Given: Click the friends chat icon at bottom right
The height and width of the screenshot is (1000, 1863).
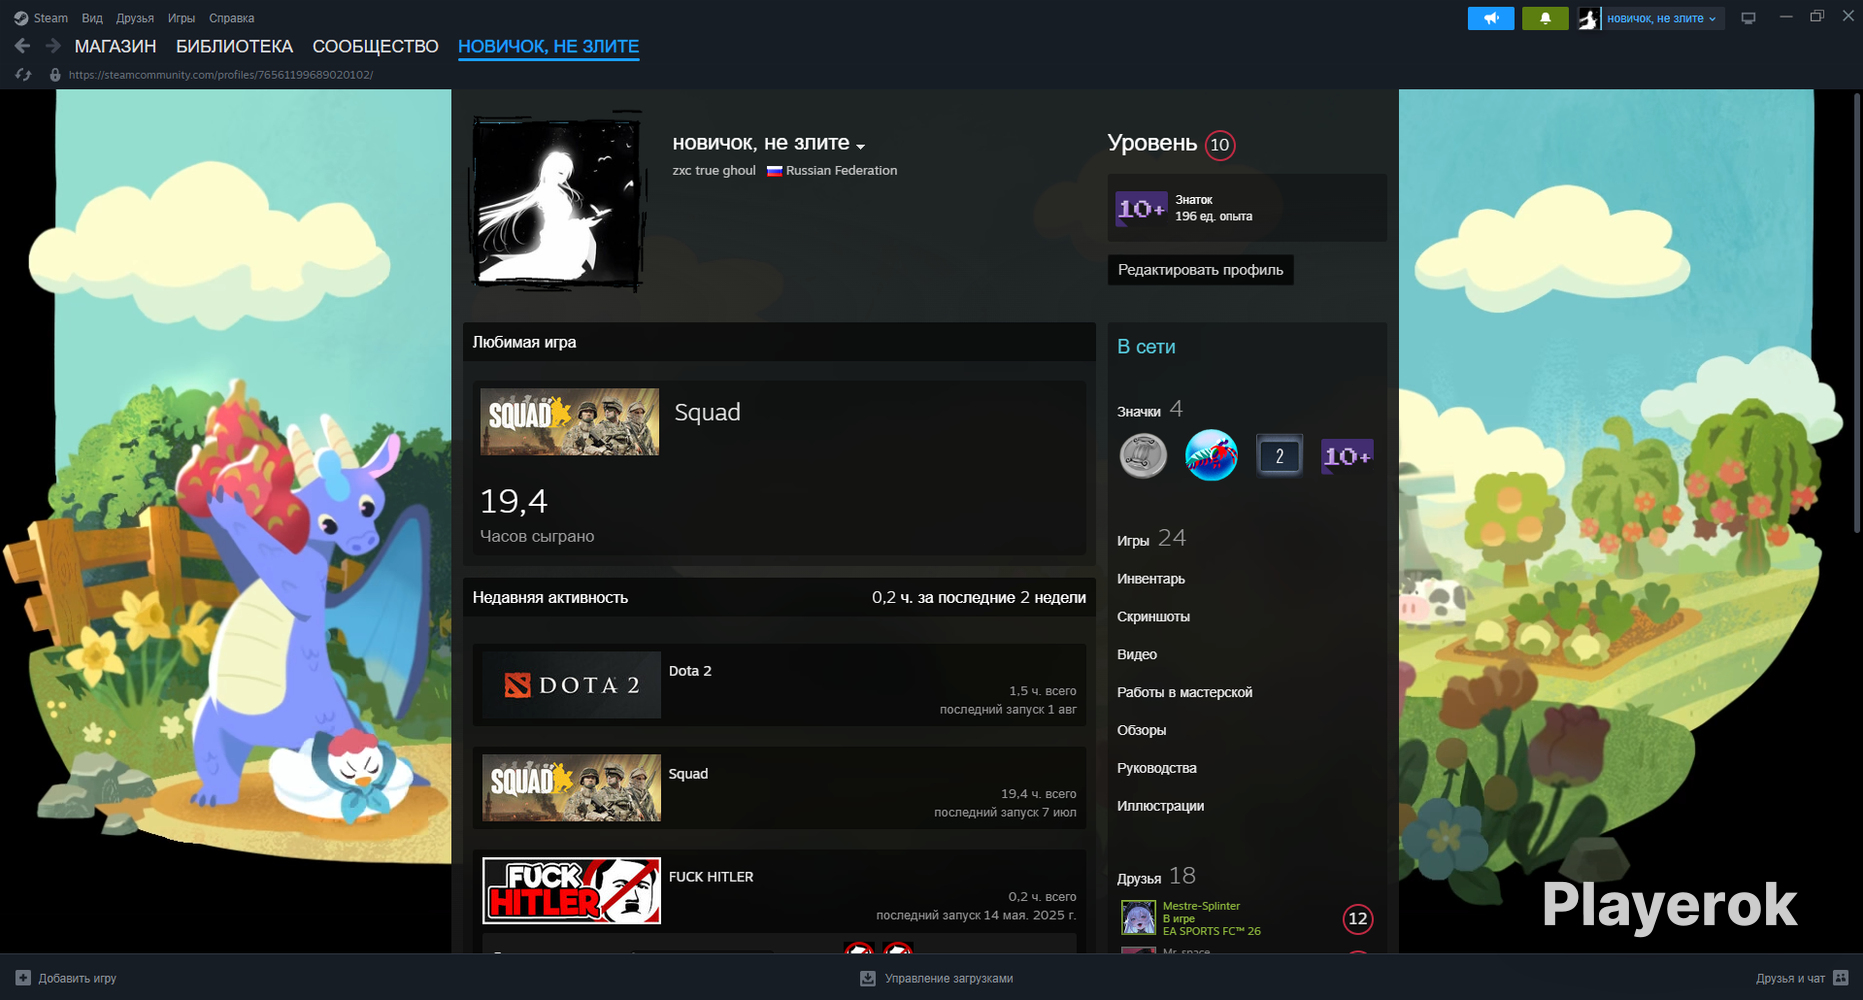Looking at the screenshot, I should pyautogui.click(x=1840, y=978).
